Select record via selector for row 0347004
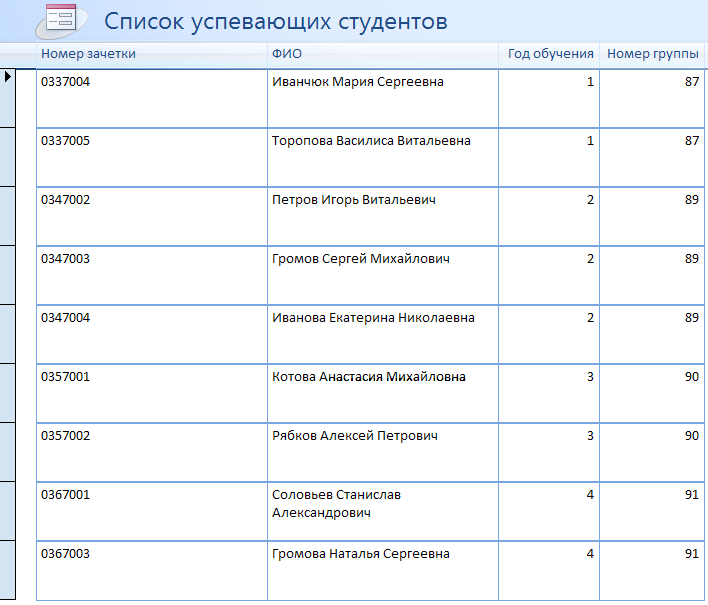708x605 pixels. (x=8, y=334)
